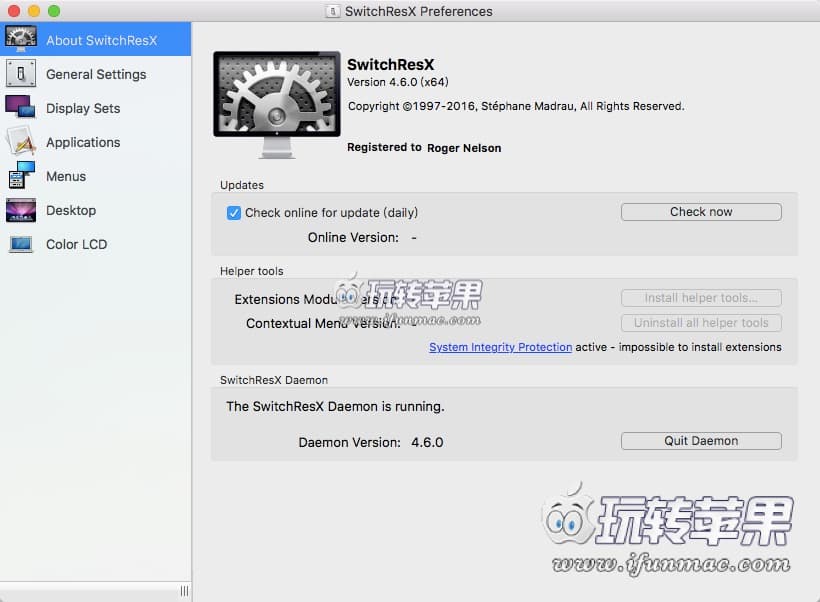Toggle Check online for update checkbox
820x602 pixels.
click(x=234, y=213)
